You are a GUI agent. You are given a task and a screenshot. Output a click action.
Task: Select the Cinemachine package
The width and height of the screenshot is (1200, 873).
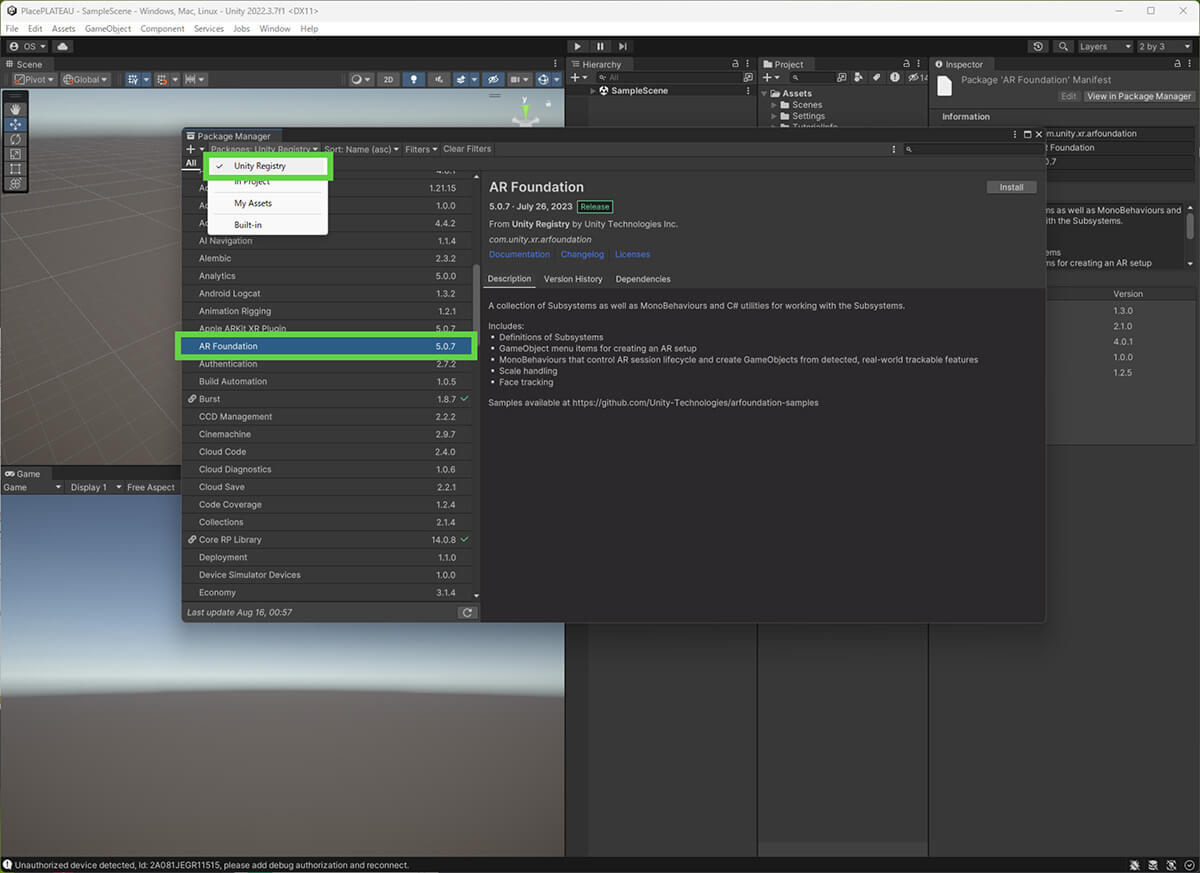click(x=327, y=434)
